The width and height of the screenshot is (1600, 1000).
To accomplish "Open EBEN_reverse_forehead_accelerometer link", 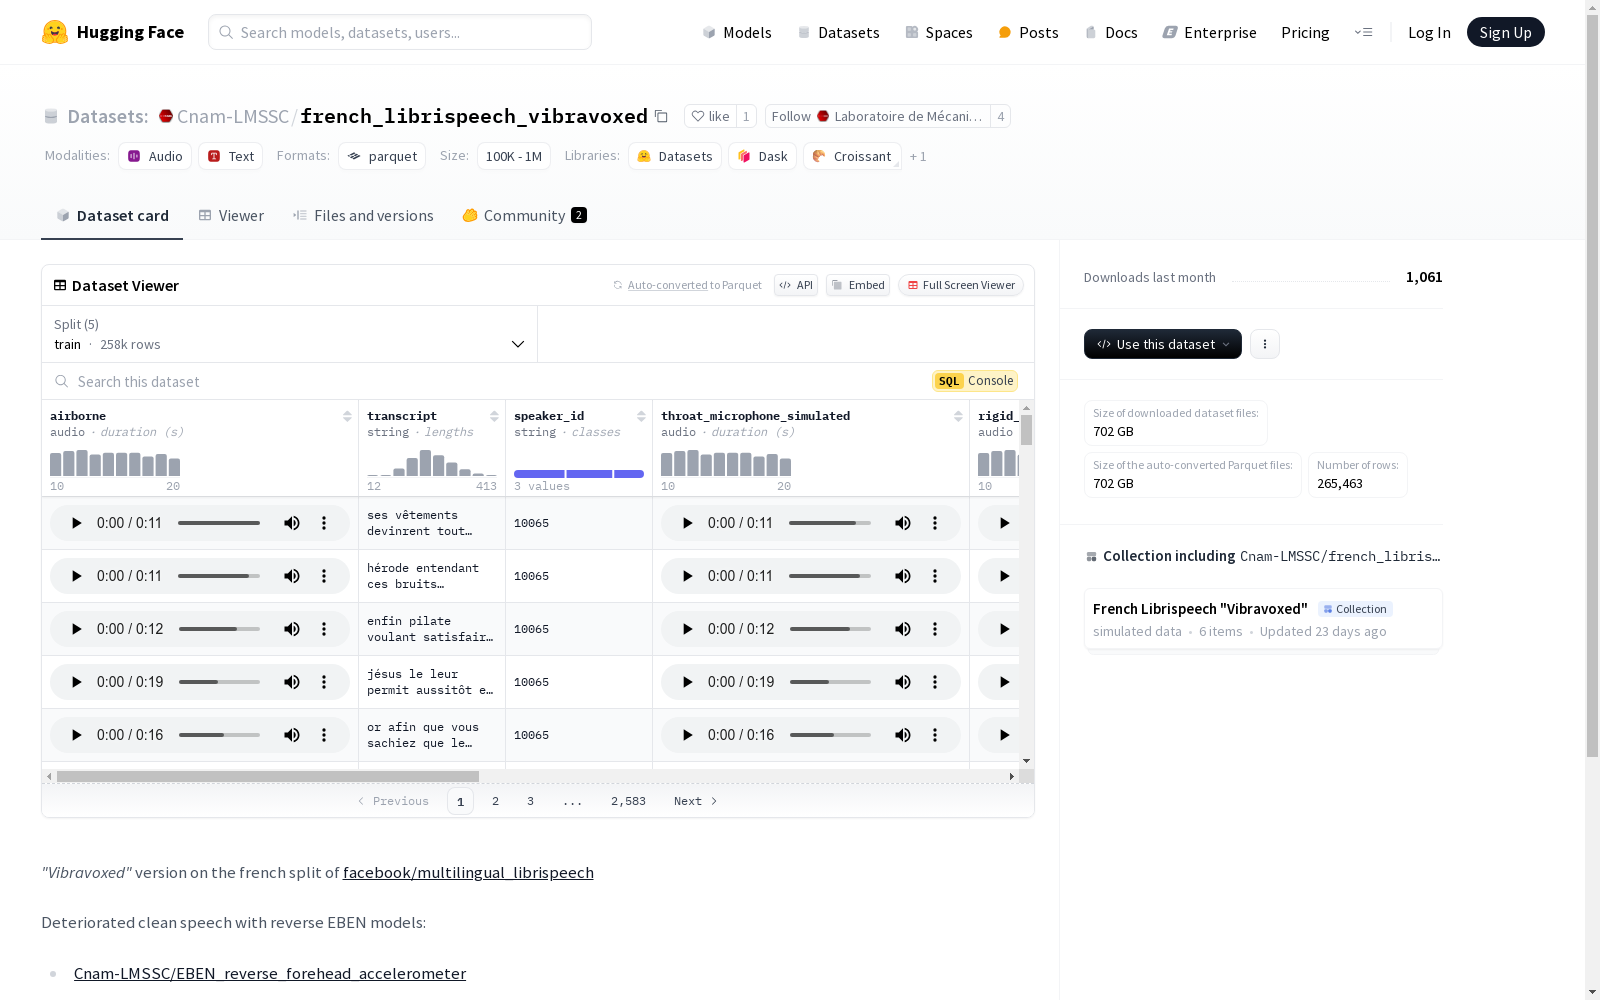I will [x=270, y=974].
